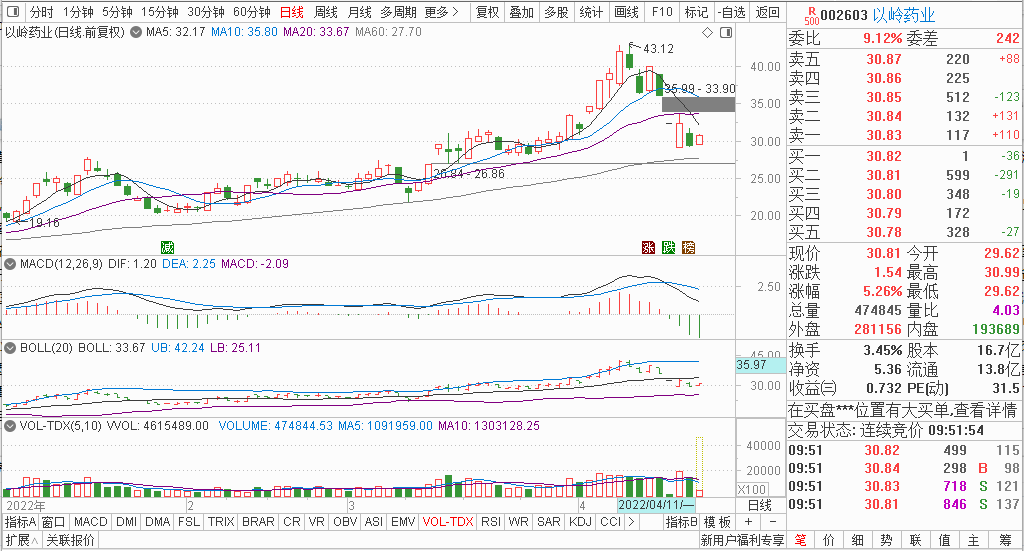Screen dimensions: 1024x551
Task: Select the CCI indicator tab
Action: (611, 522)
